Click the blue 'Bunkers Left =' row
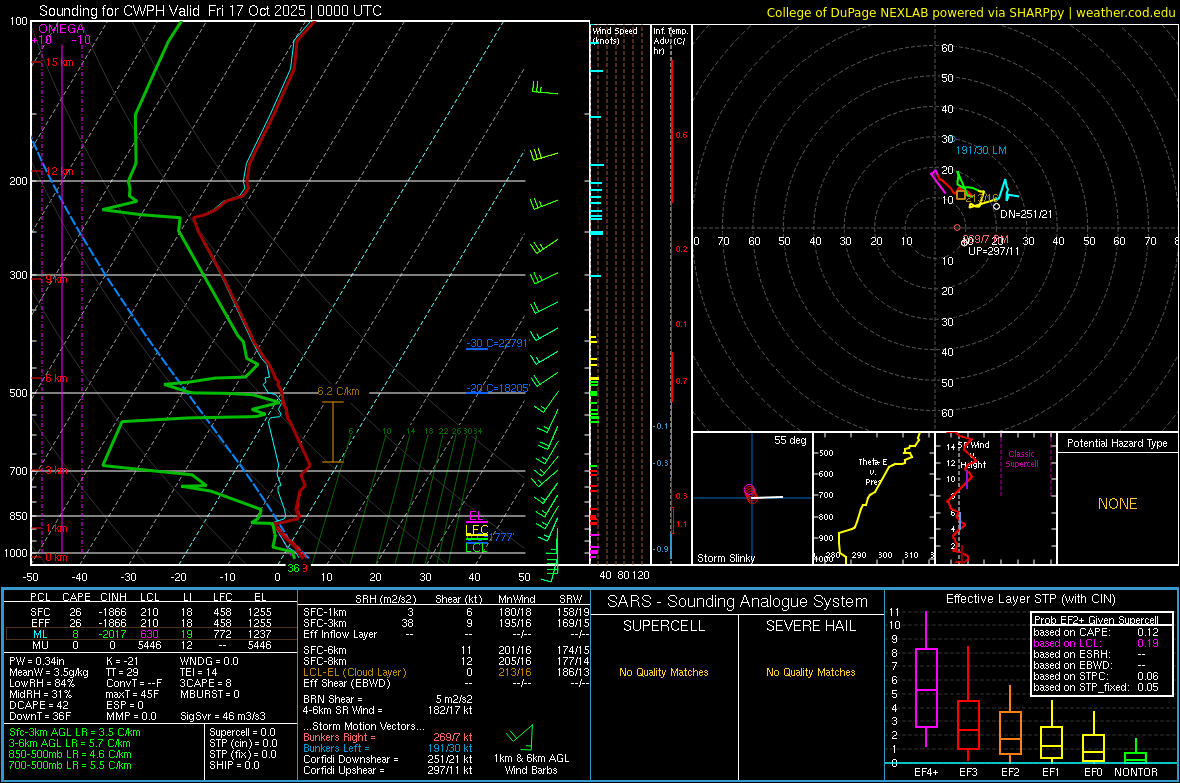 click(x=388, y=748)
